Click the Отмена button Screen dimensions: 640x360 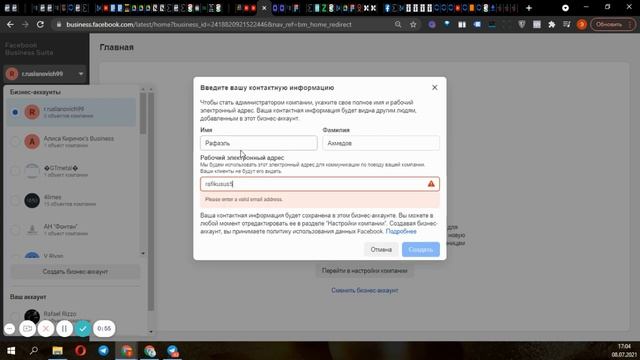coord(381,249)
